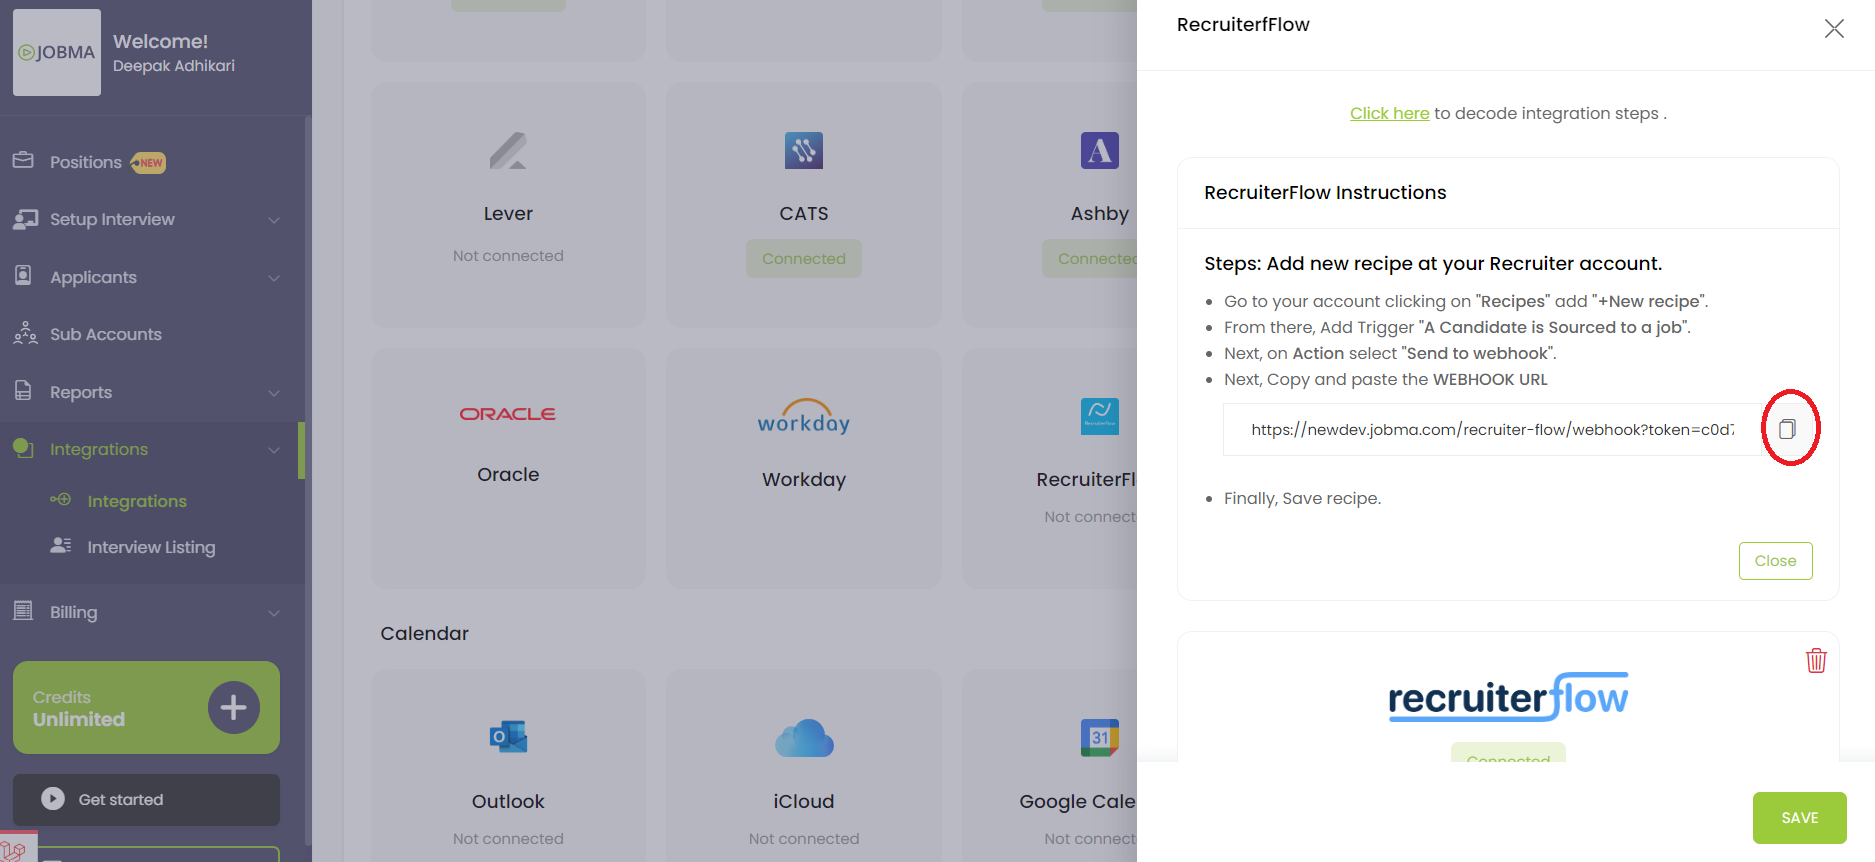Click the Sub Accounts people icon
The width and height of the screenshot is (1875, 862).
(25, 333)
